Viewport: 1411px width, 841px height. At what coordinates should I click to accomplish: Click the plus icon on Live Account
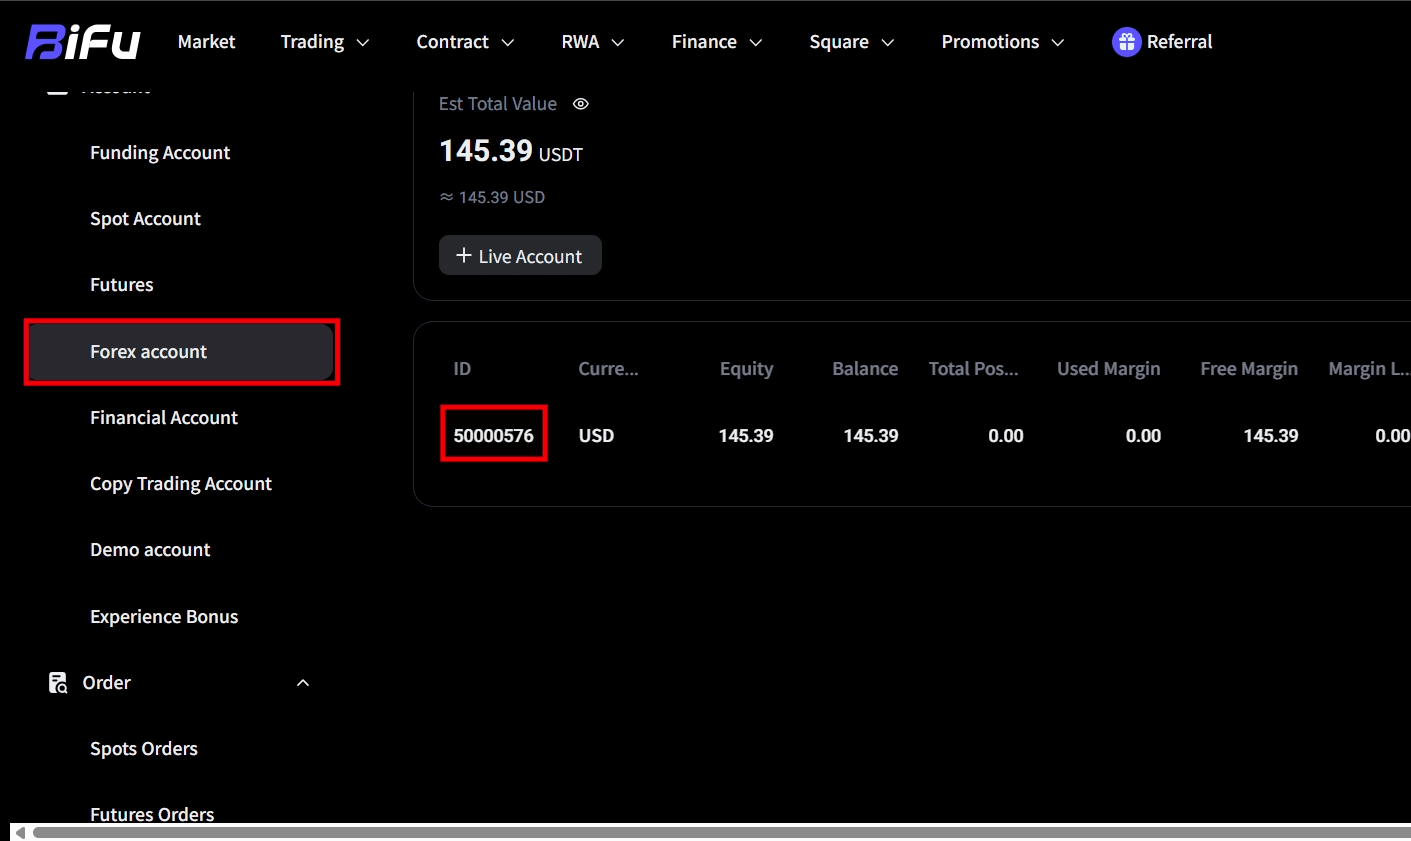point(463,256)
